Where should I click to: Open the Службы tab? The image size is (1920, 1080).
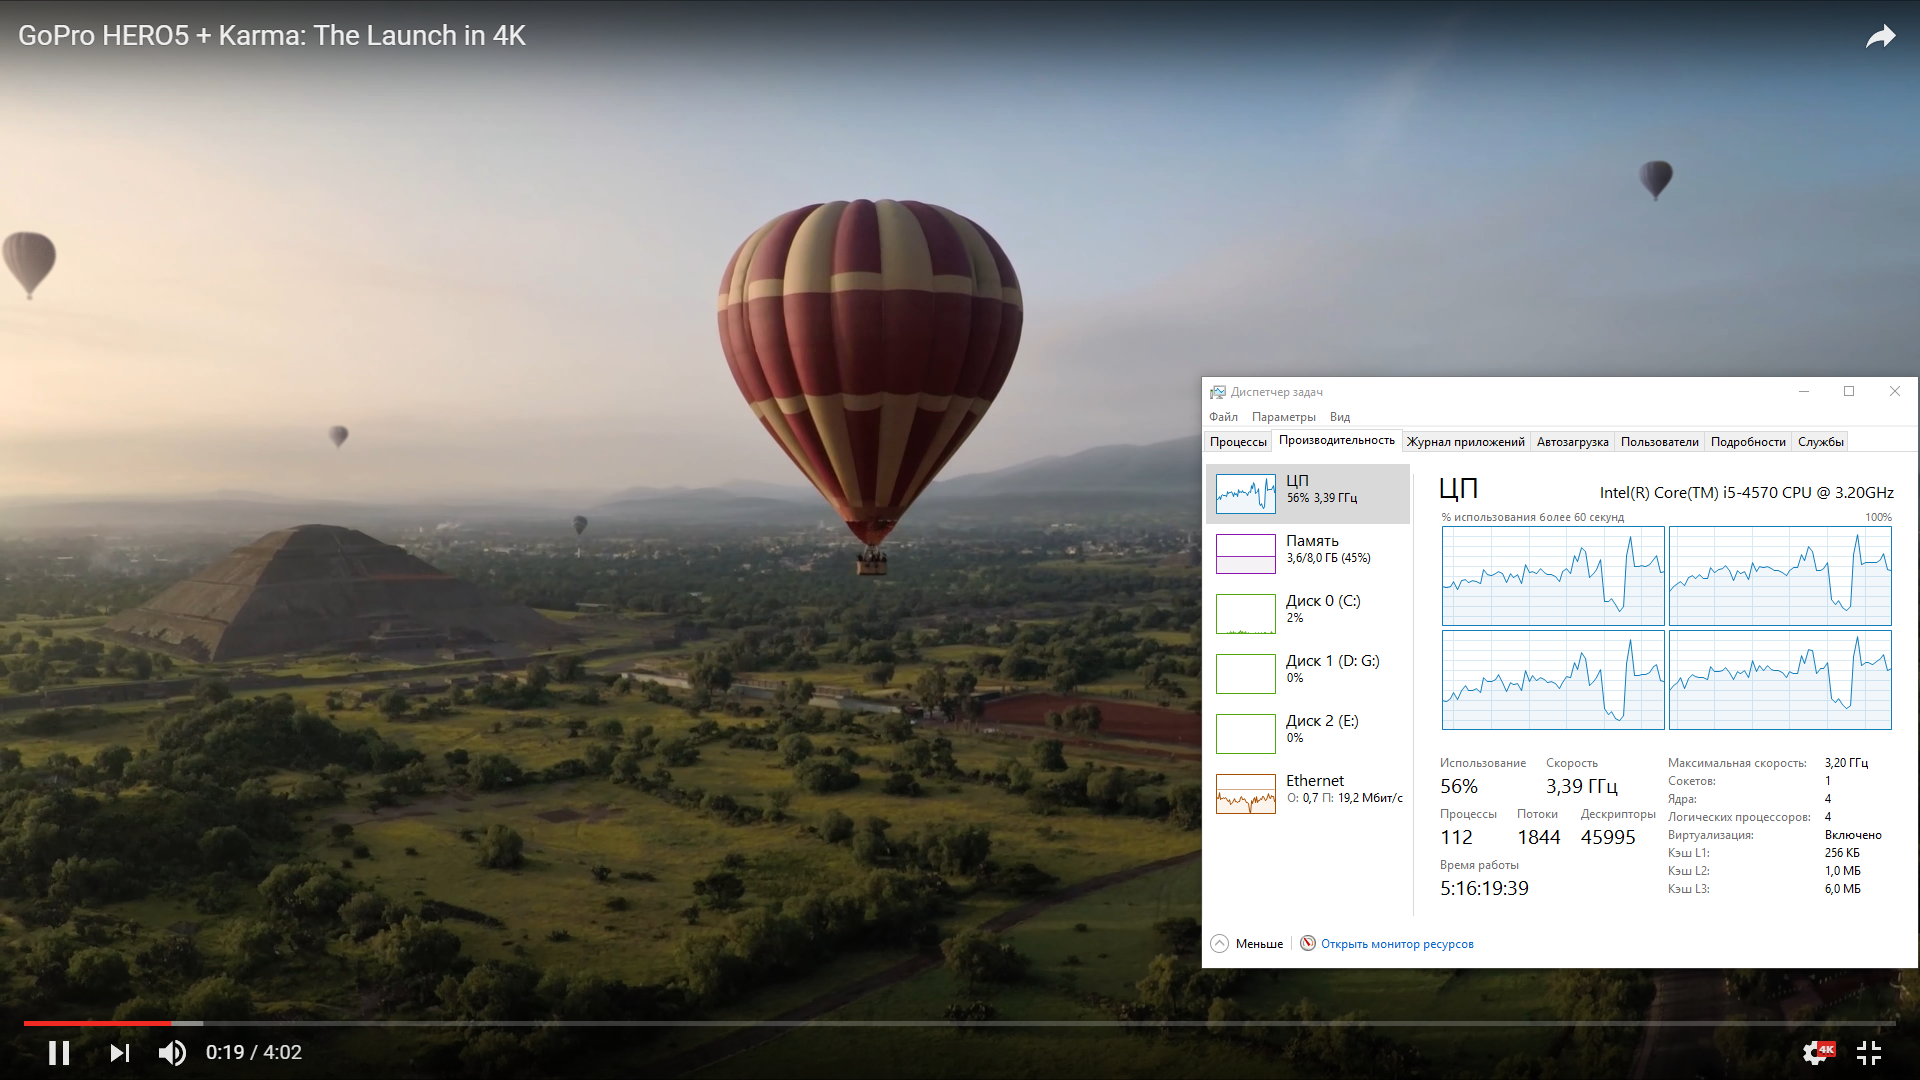click(1820, 442)
